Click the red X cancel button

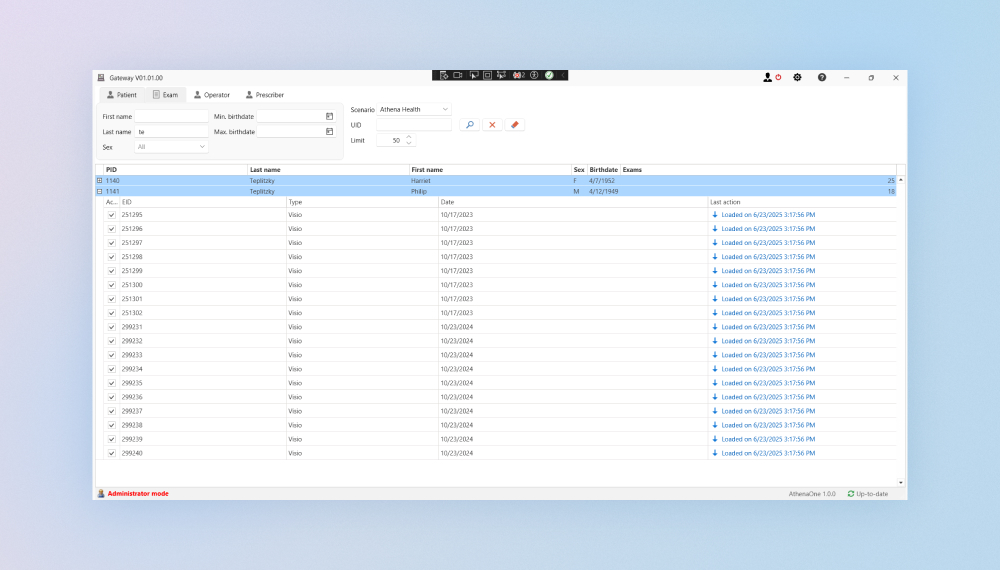[x=492, y=125]
